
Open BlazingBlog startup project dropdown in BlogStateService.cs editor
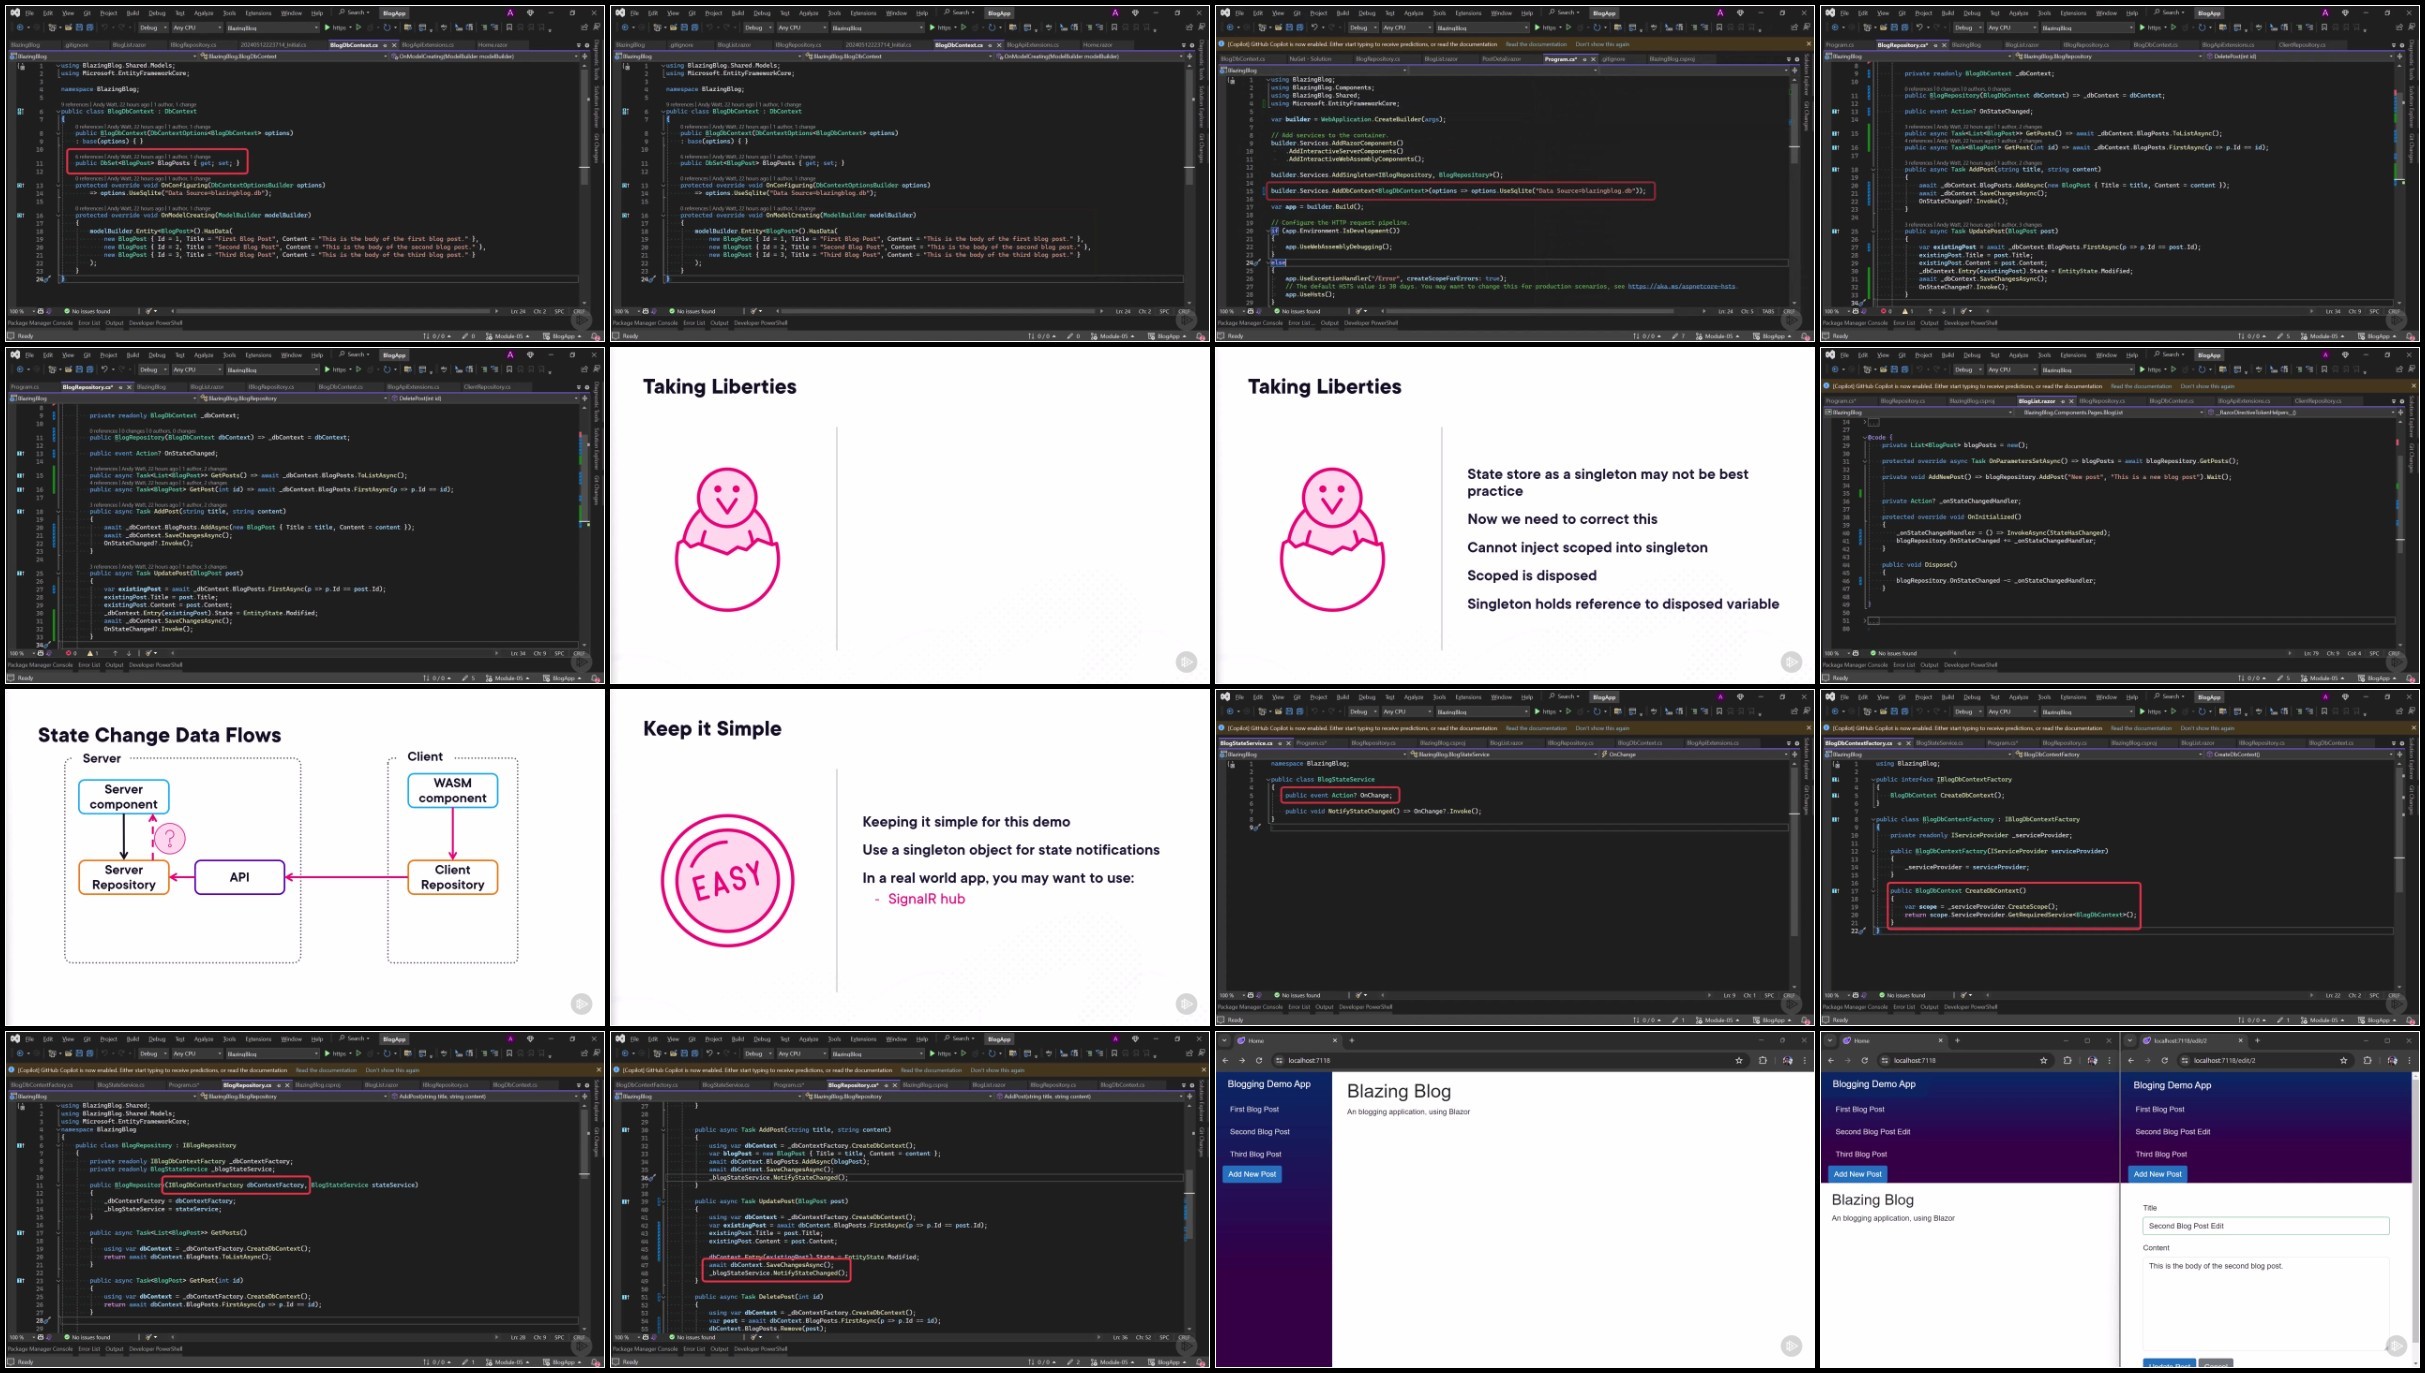pos(1482,712)
